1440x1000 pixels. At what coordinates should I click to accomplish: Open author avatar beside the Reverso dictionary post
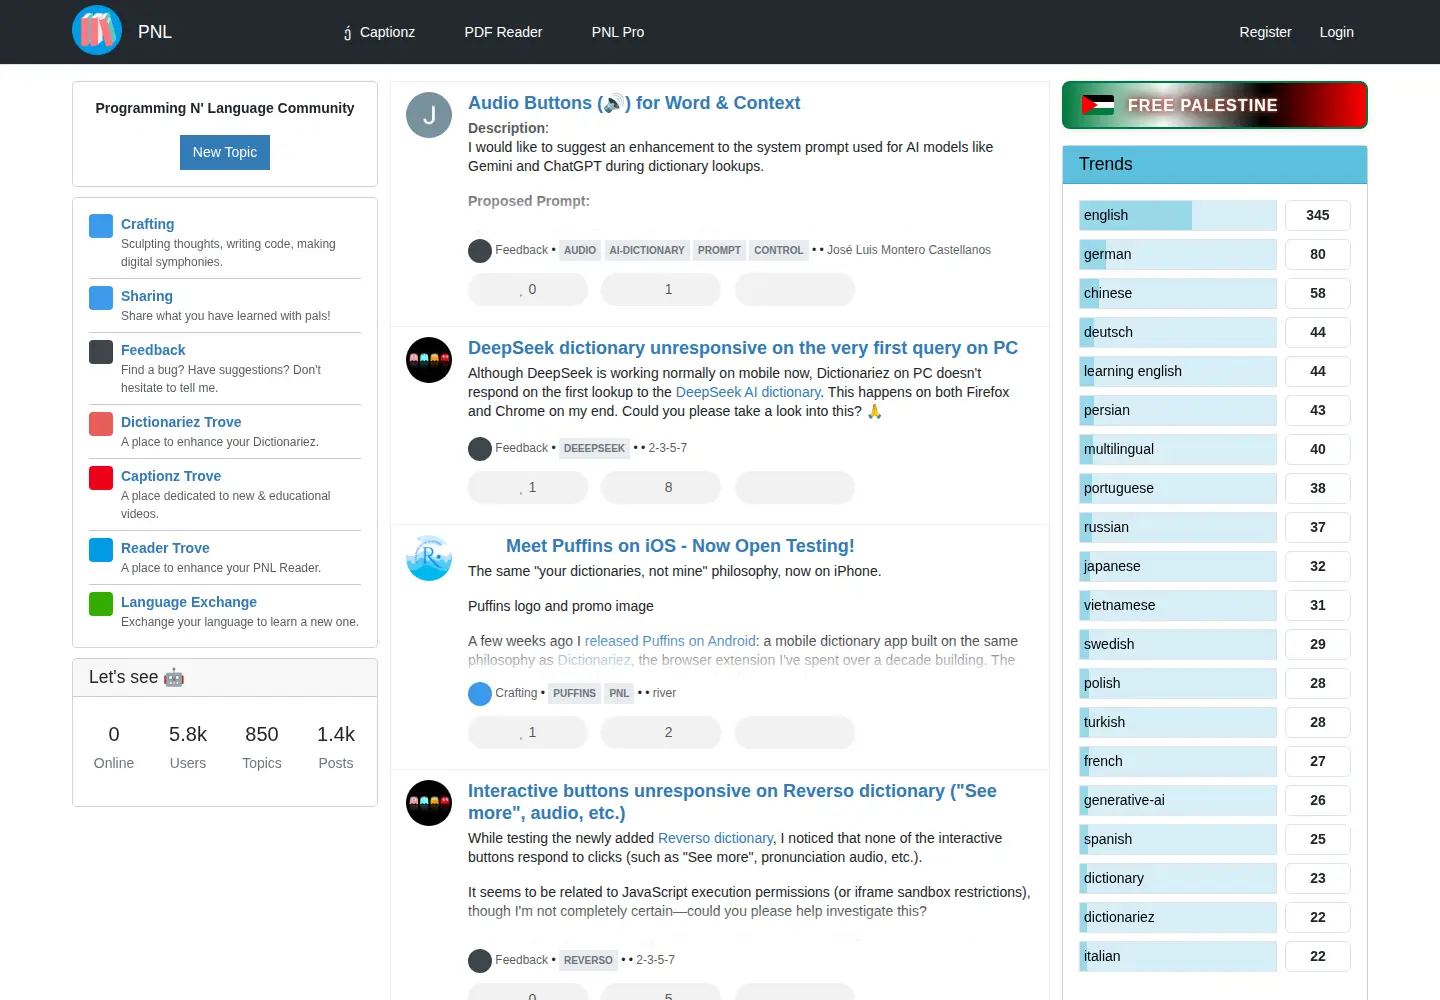coord(429,803)
